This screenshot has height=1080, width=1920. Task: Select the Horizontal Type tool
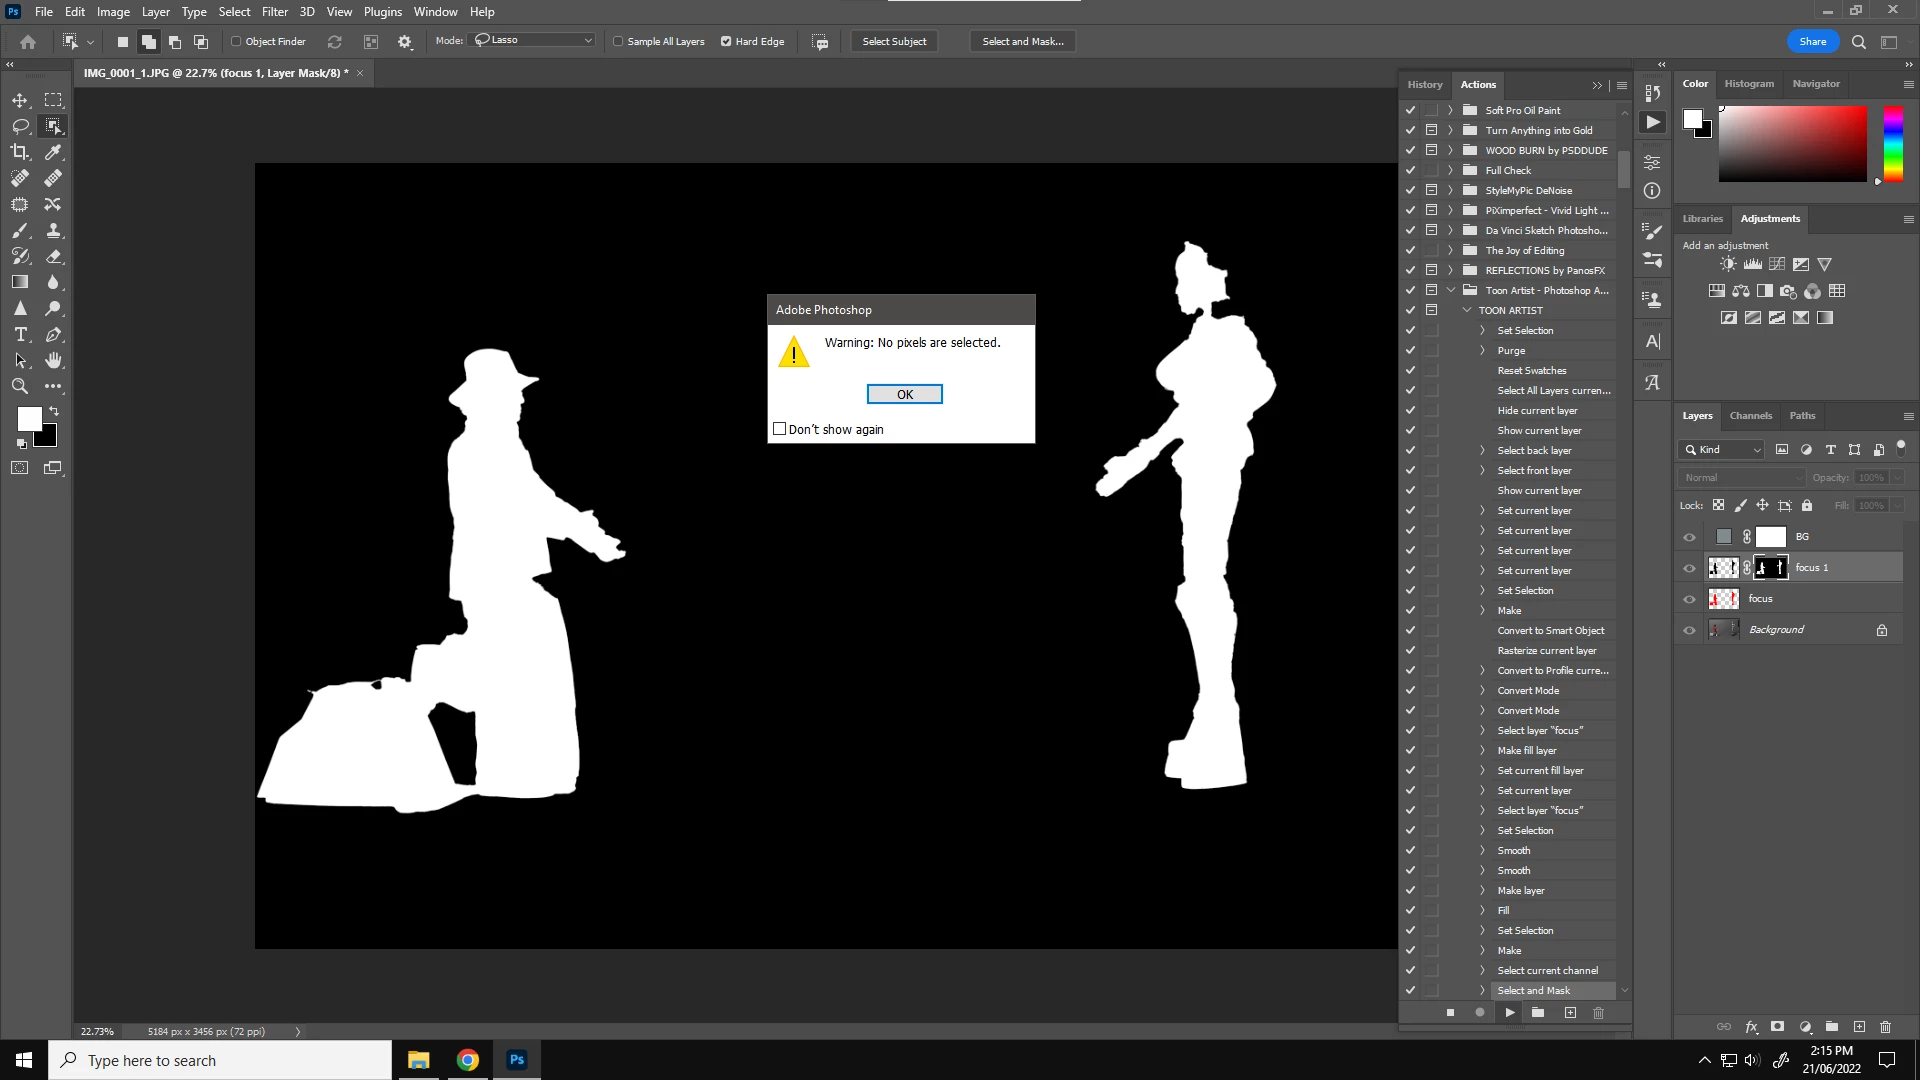[x=19, y=334]
